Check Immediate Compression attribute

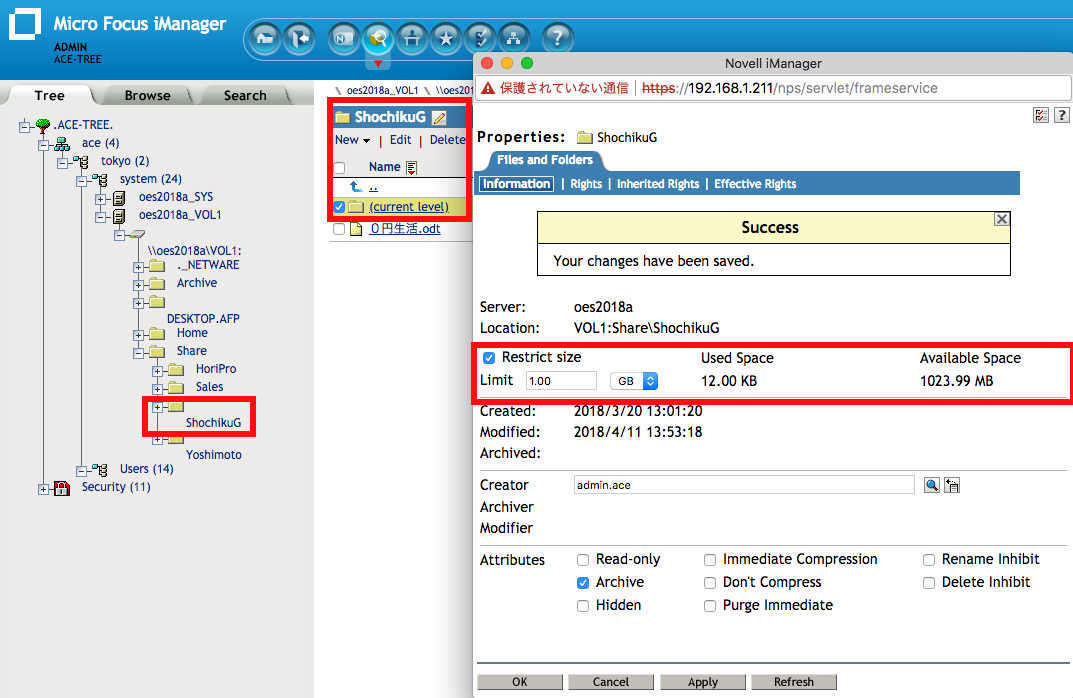(x=710, y=560)
